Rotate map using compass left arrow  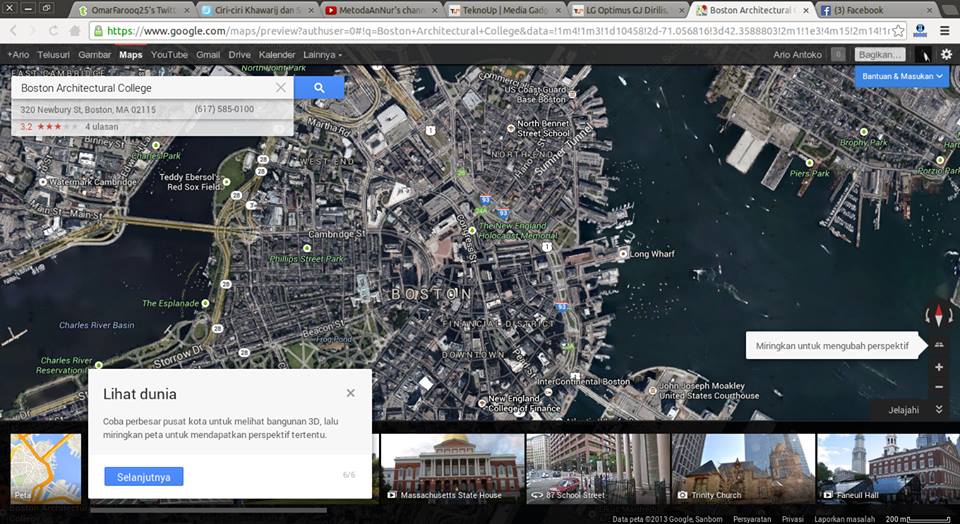point(928,316)
